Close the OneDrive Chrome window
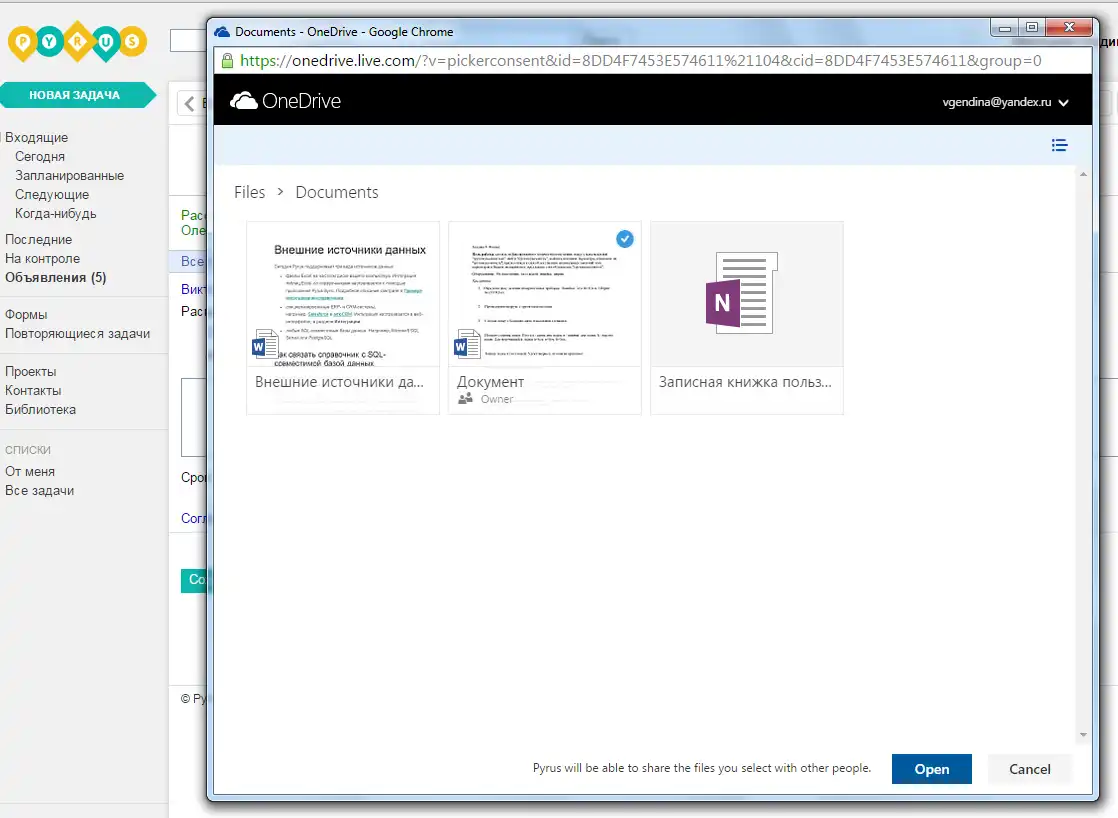 [x=1069, y=28]
